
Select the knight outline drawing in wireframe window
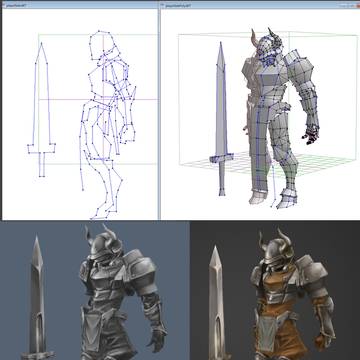pyautogui.click(x=108, y=125)
